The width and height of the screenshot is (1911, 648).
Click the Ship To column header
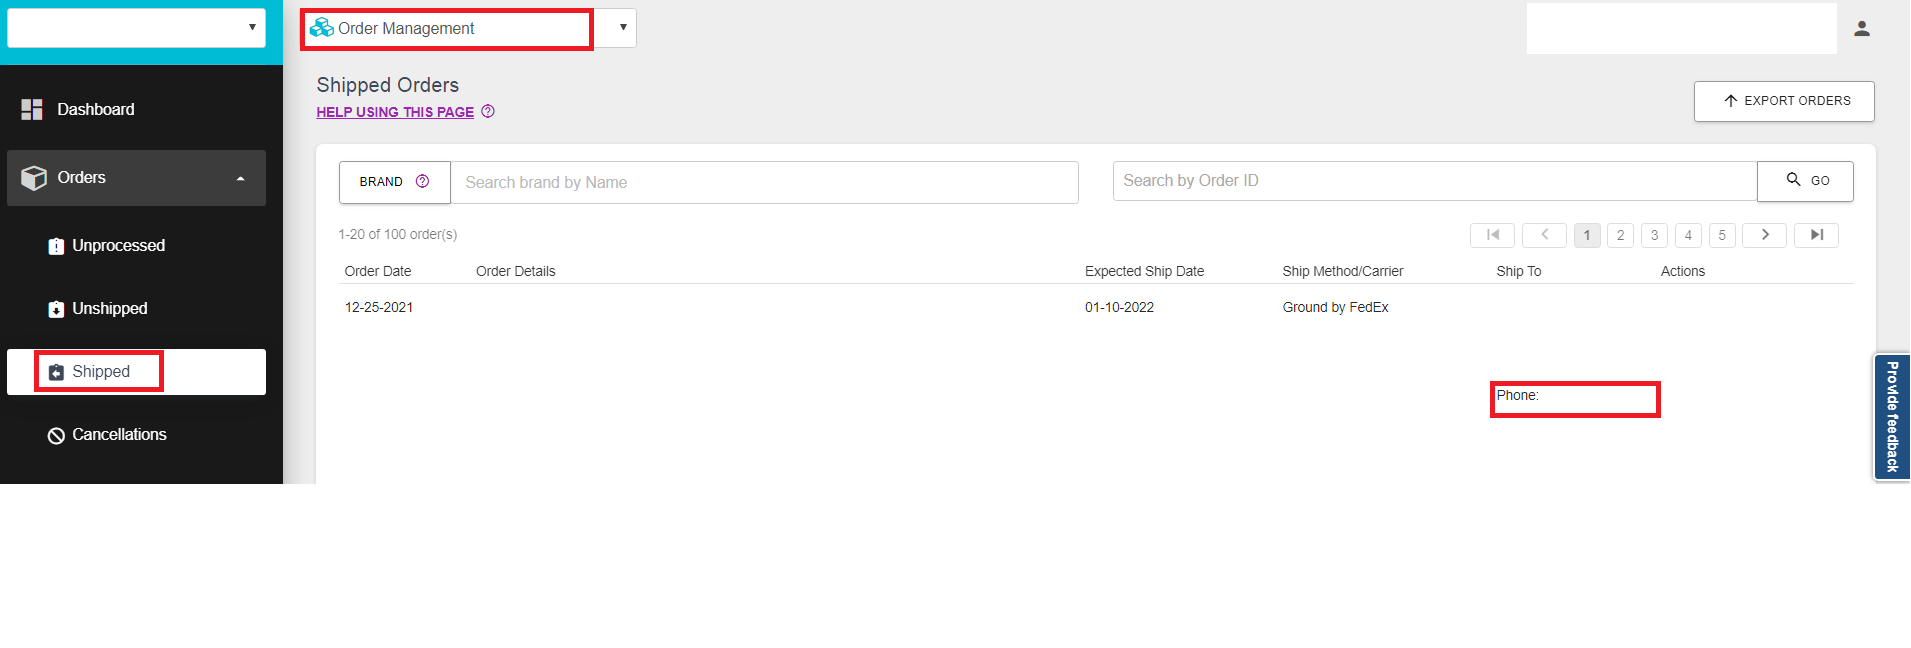coord(1518,271)
